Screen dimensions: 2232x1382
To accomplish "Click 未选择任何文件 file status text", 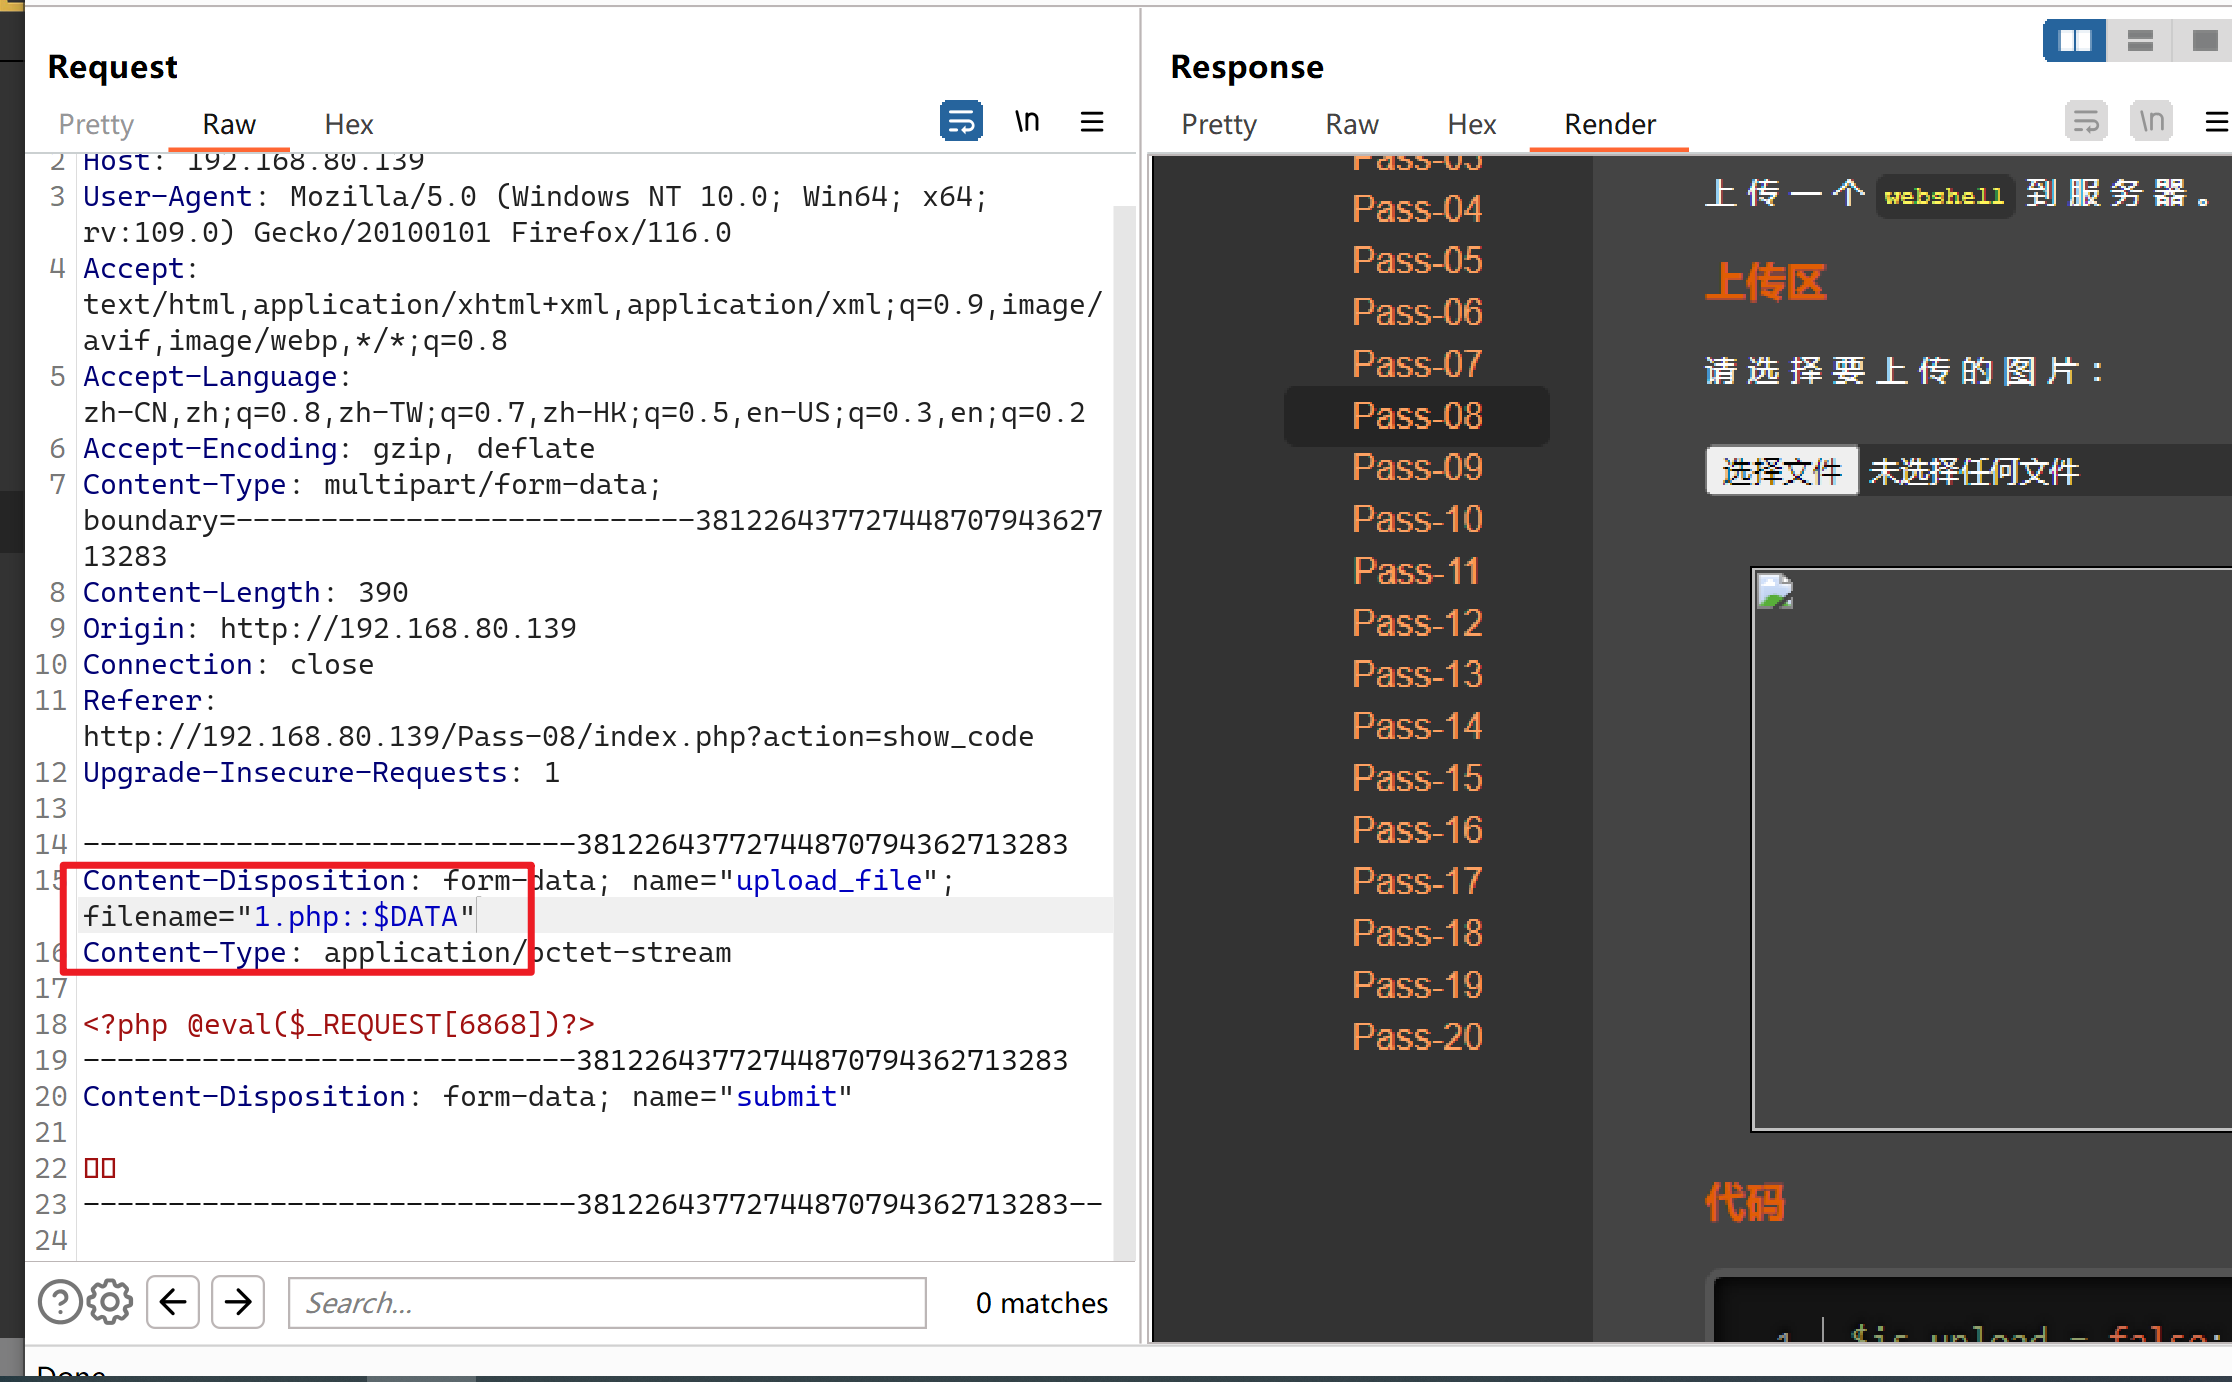I will click(x=1975, y=472).
